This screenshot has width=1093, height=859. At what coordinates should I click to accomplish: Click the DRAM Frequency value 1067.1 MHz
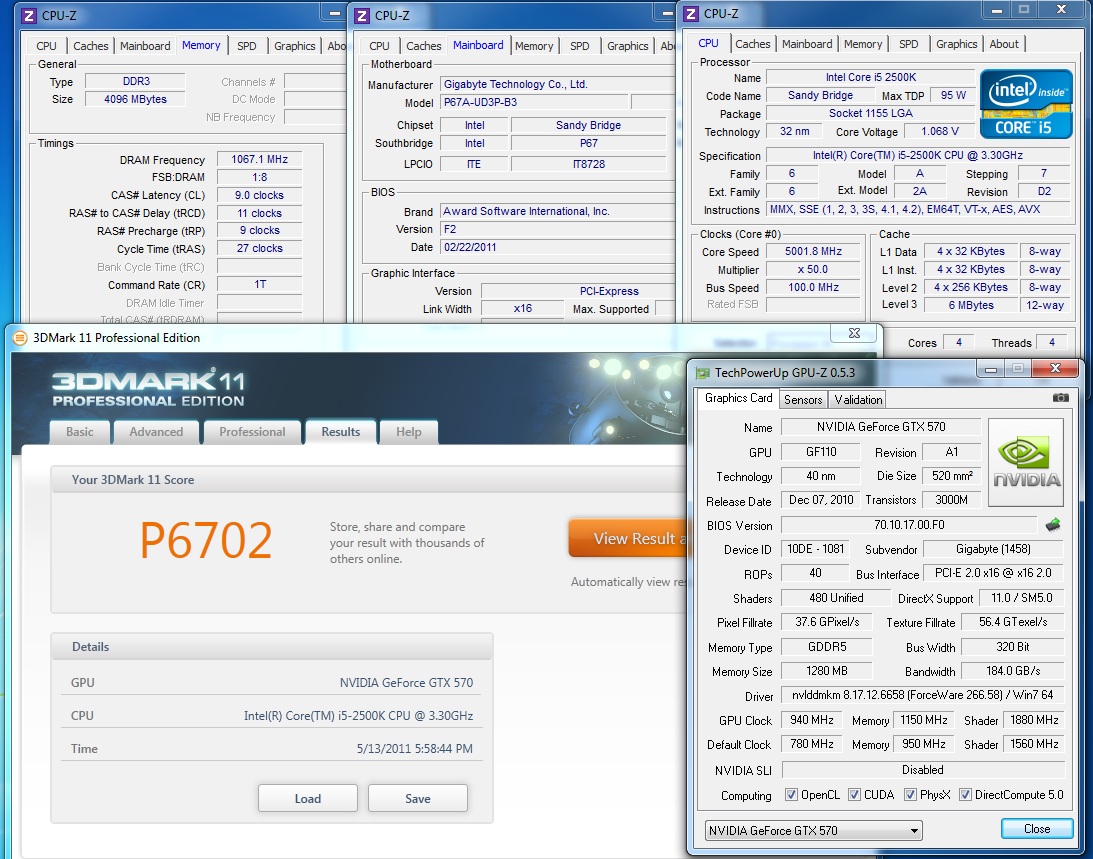coord(259,160)
